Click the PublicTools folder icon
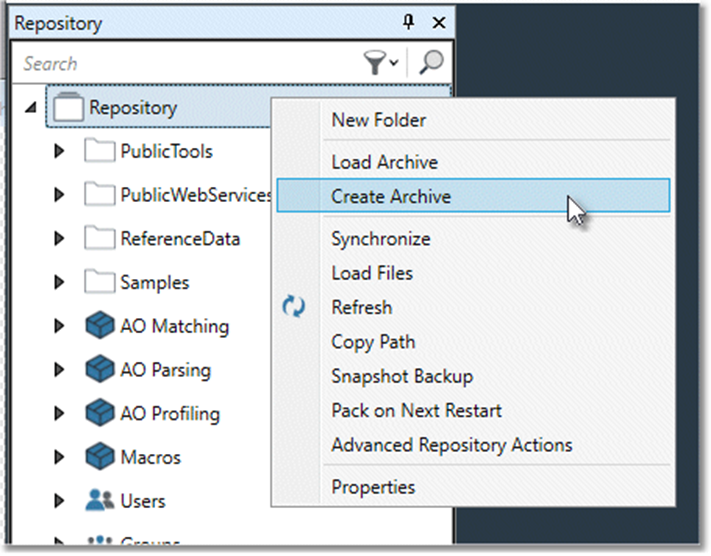 pyautogui.click(x=100, y=152)
